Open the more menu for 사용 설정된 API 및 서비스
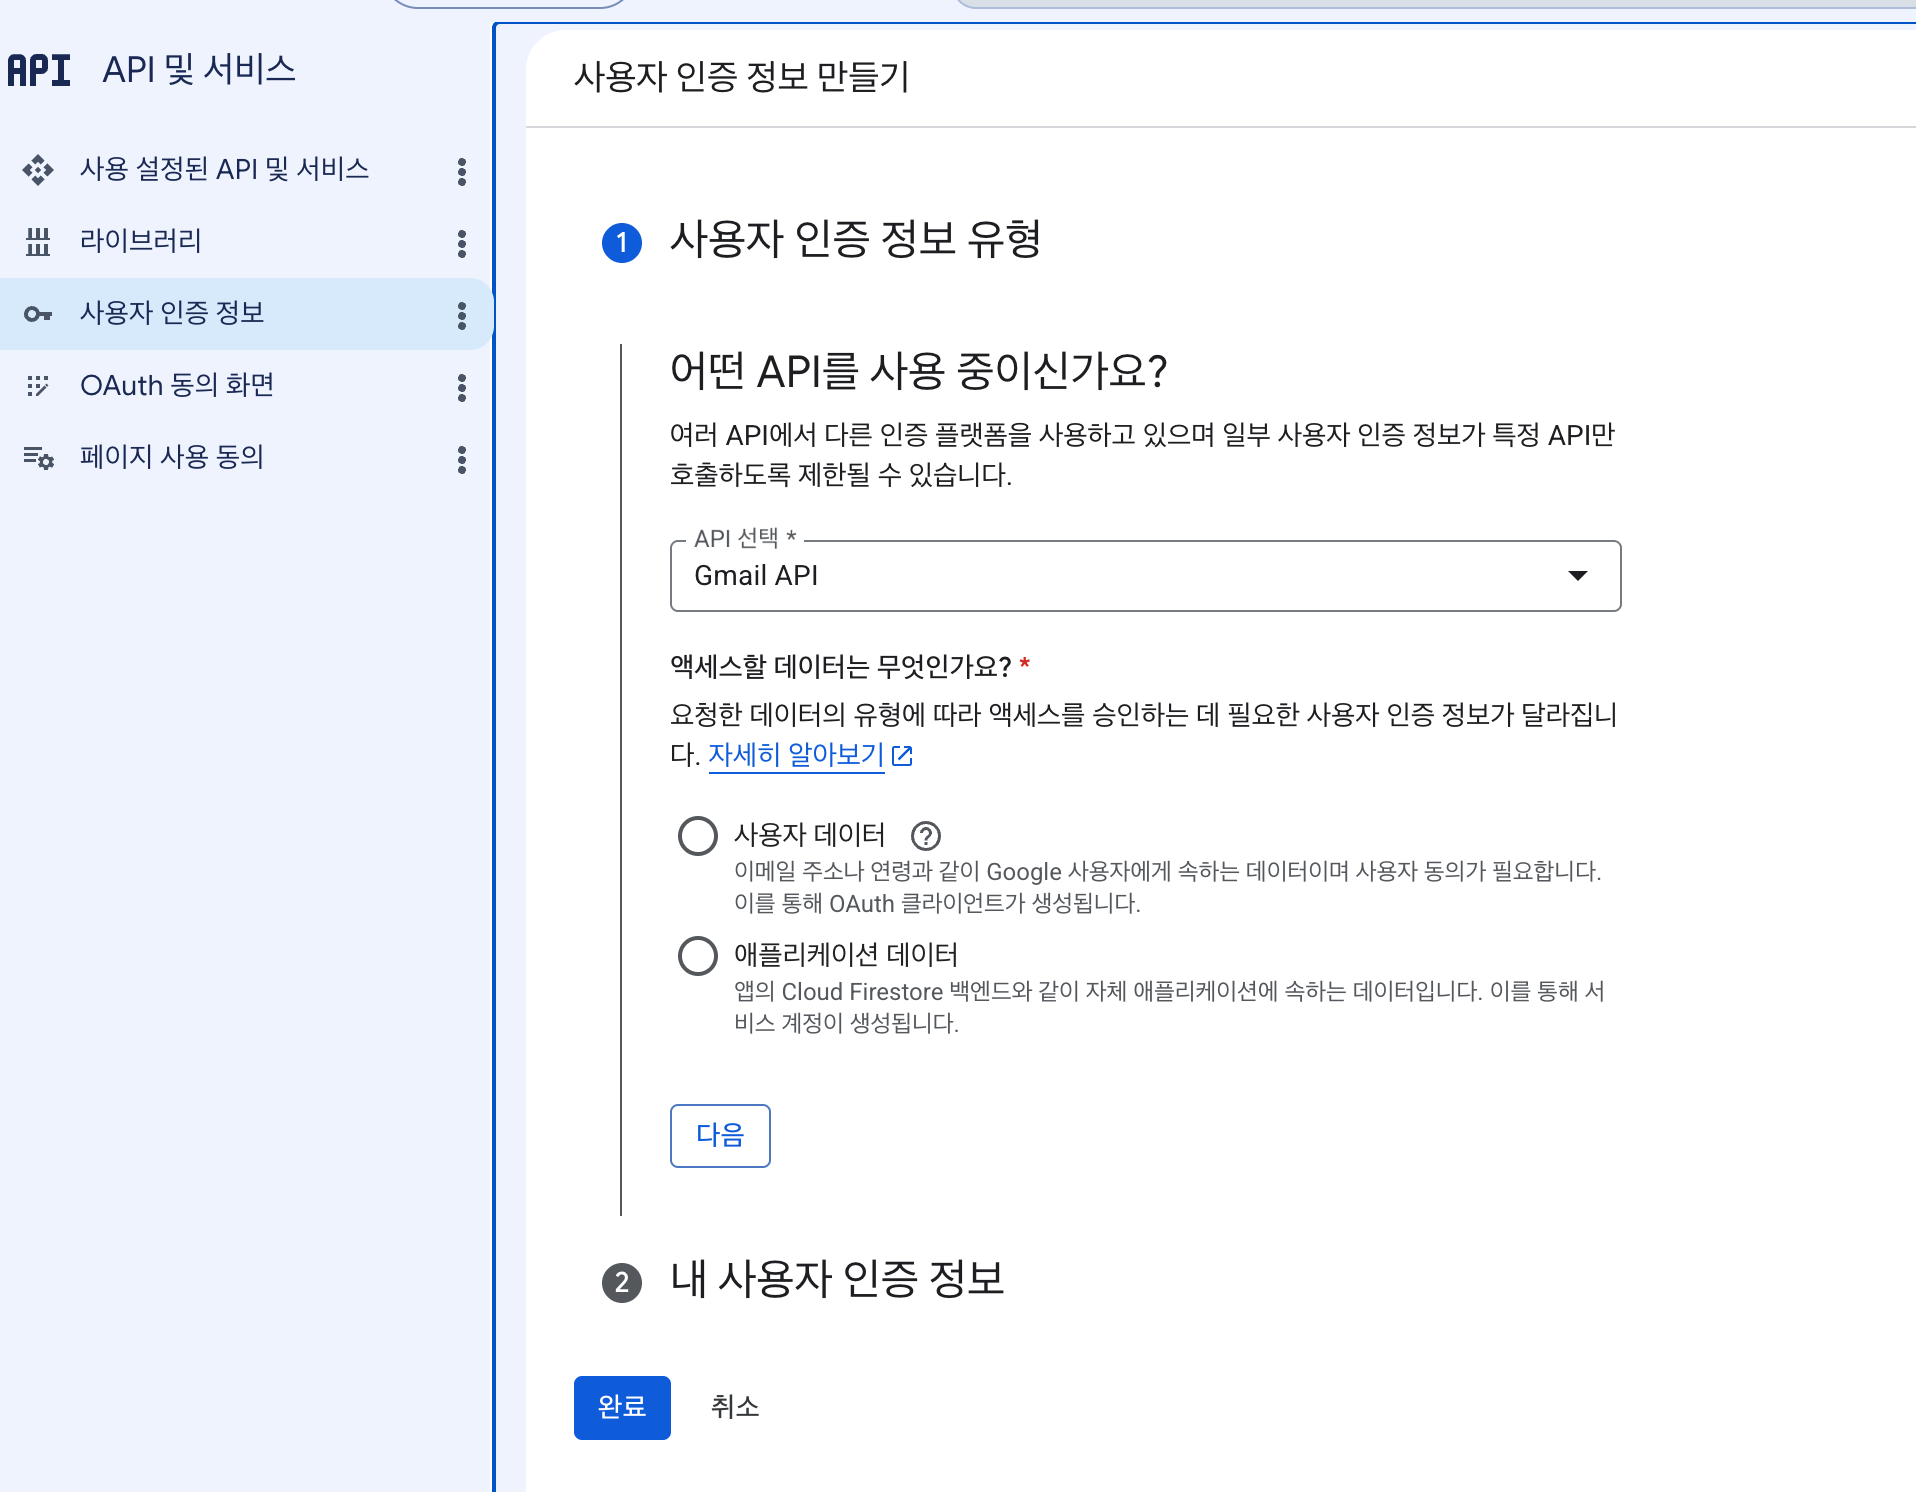 (x=461, y=171)
